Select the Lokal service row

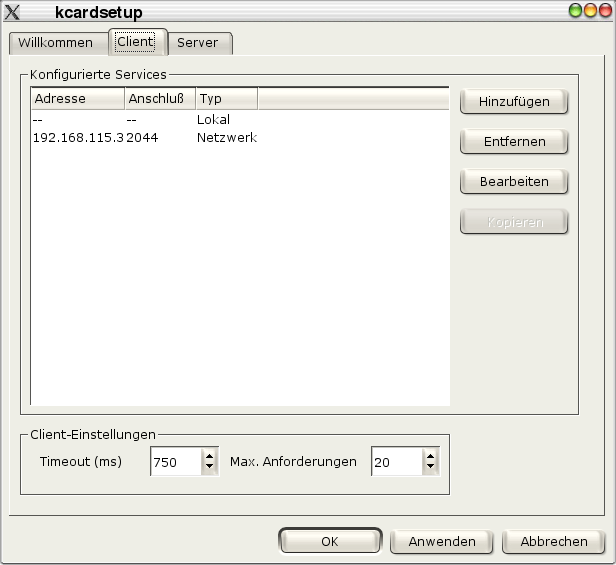[x=240, y=119]
